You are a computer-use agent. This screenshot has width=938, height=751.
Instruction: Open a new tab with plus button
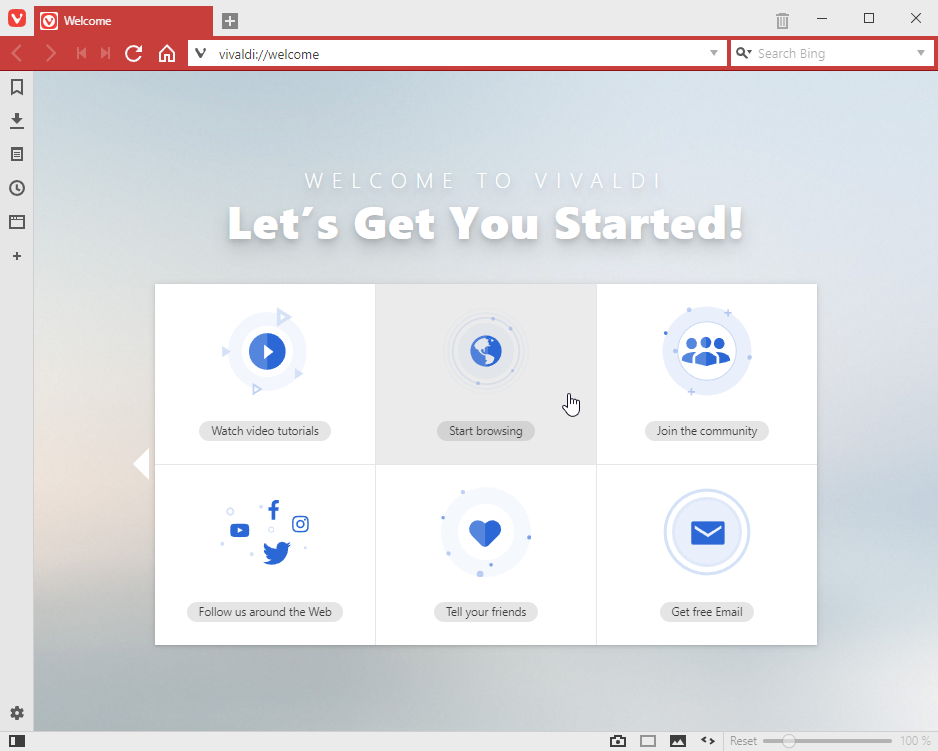tap(230, 21)
